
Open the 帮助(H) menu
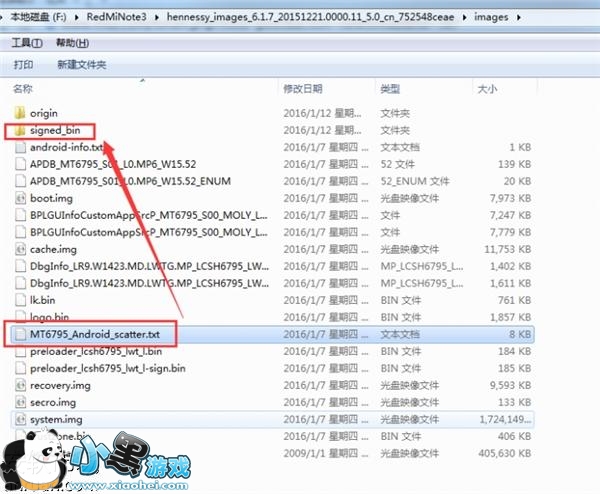pos(72,42)
